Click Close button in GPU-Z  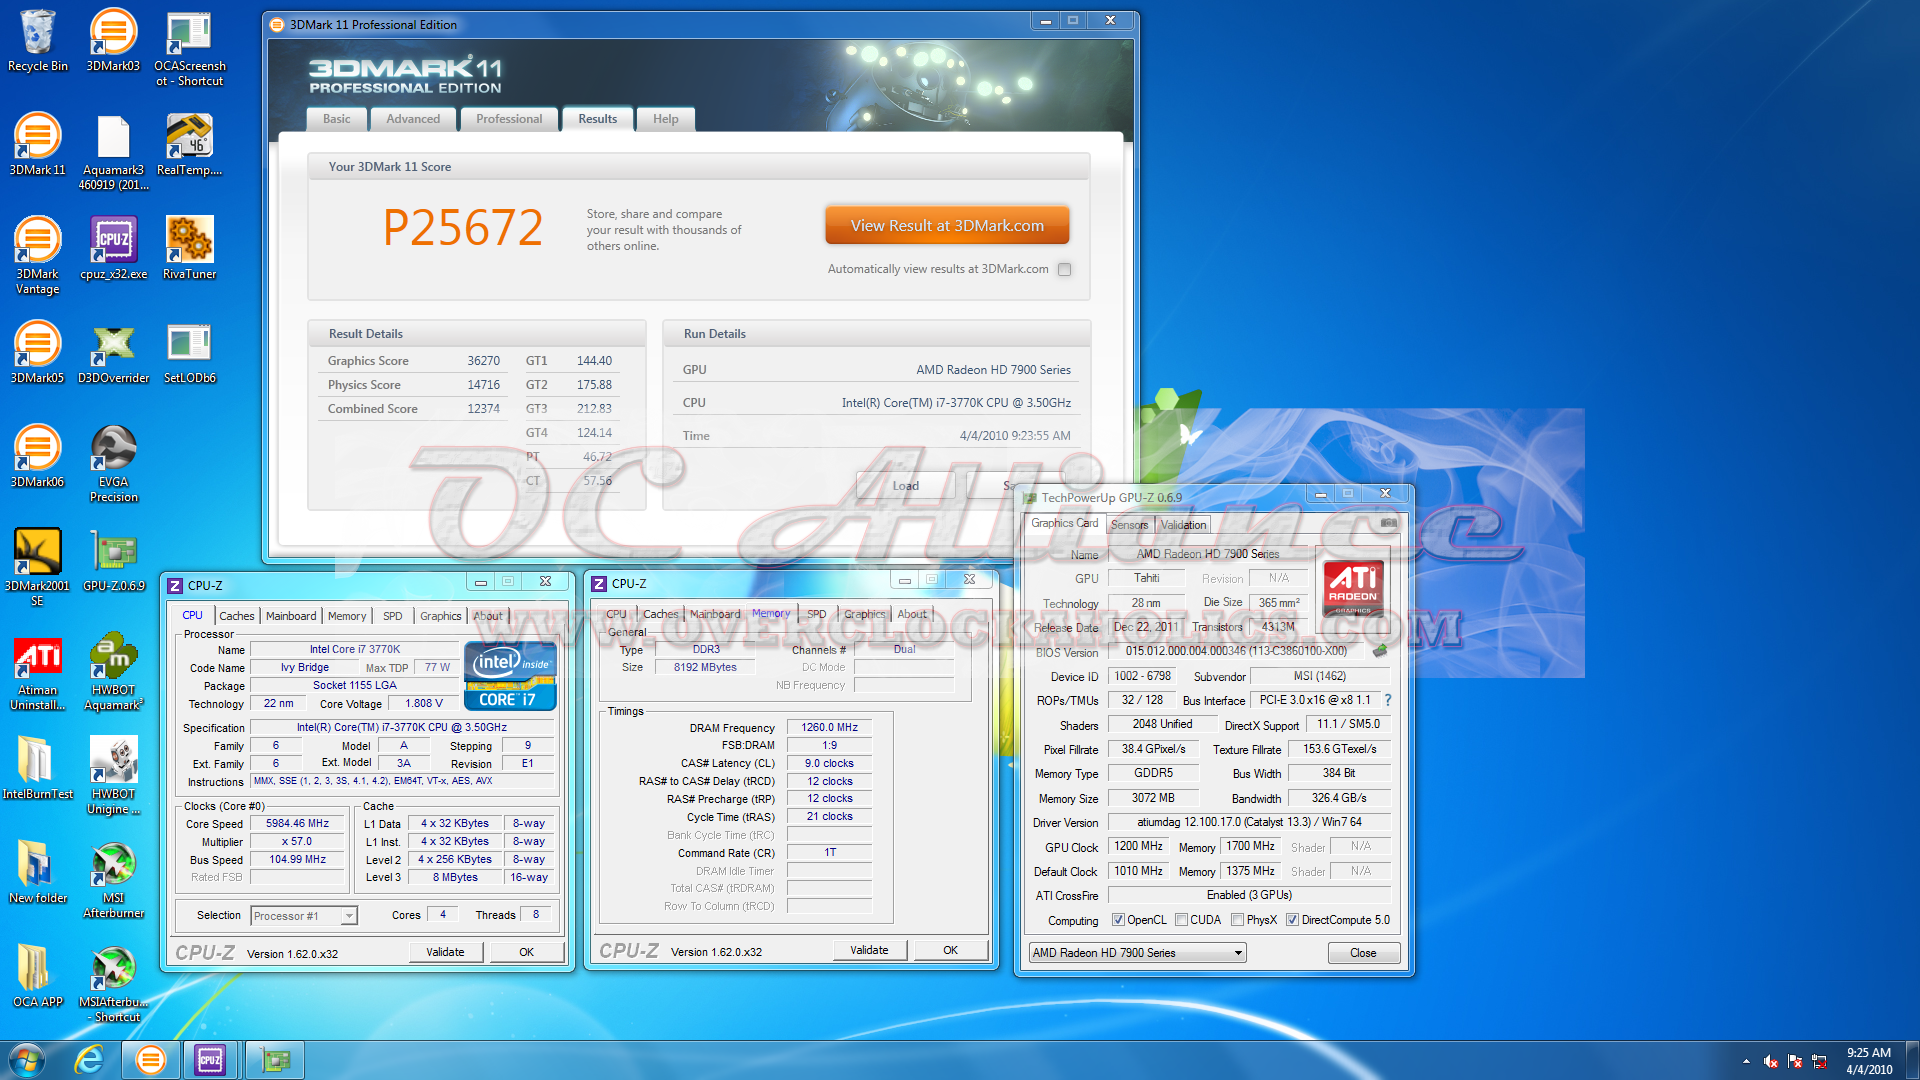(1363, 953)
